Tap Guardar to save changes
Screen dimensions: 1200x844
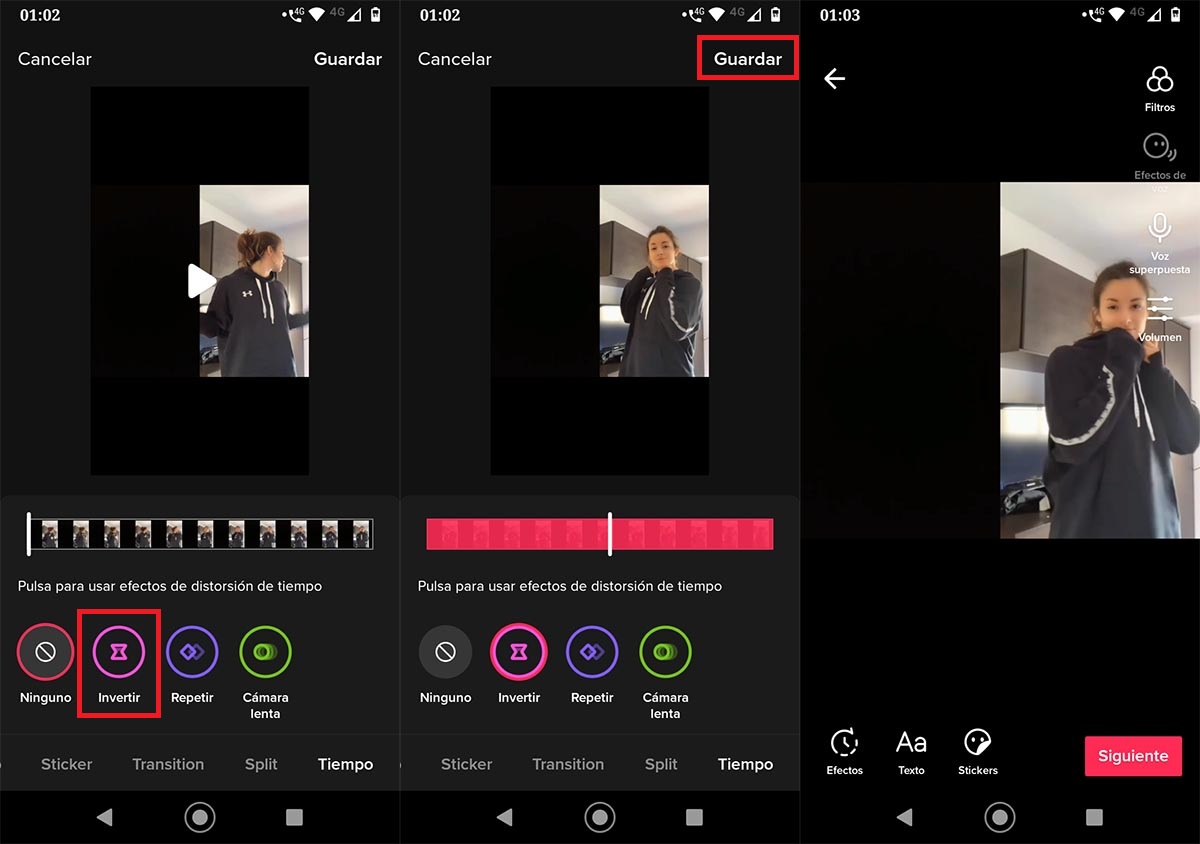click(x=747, y=59)
